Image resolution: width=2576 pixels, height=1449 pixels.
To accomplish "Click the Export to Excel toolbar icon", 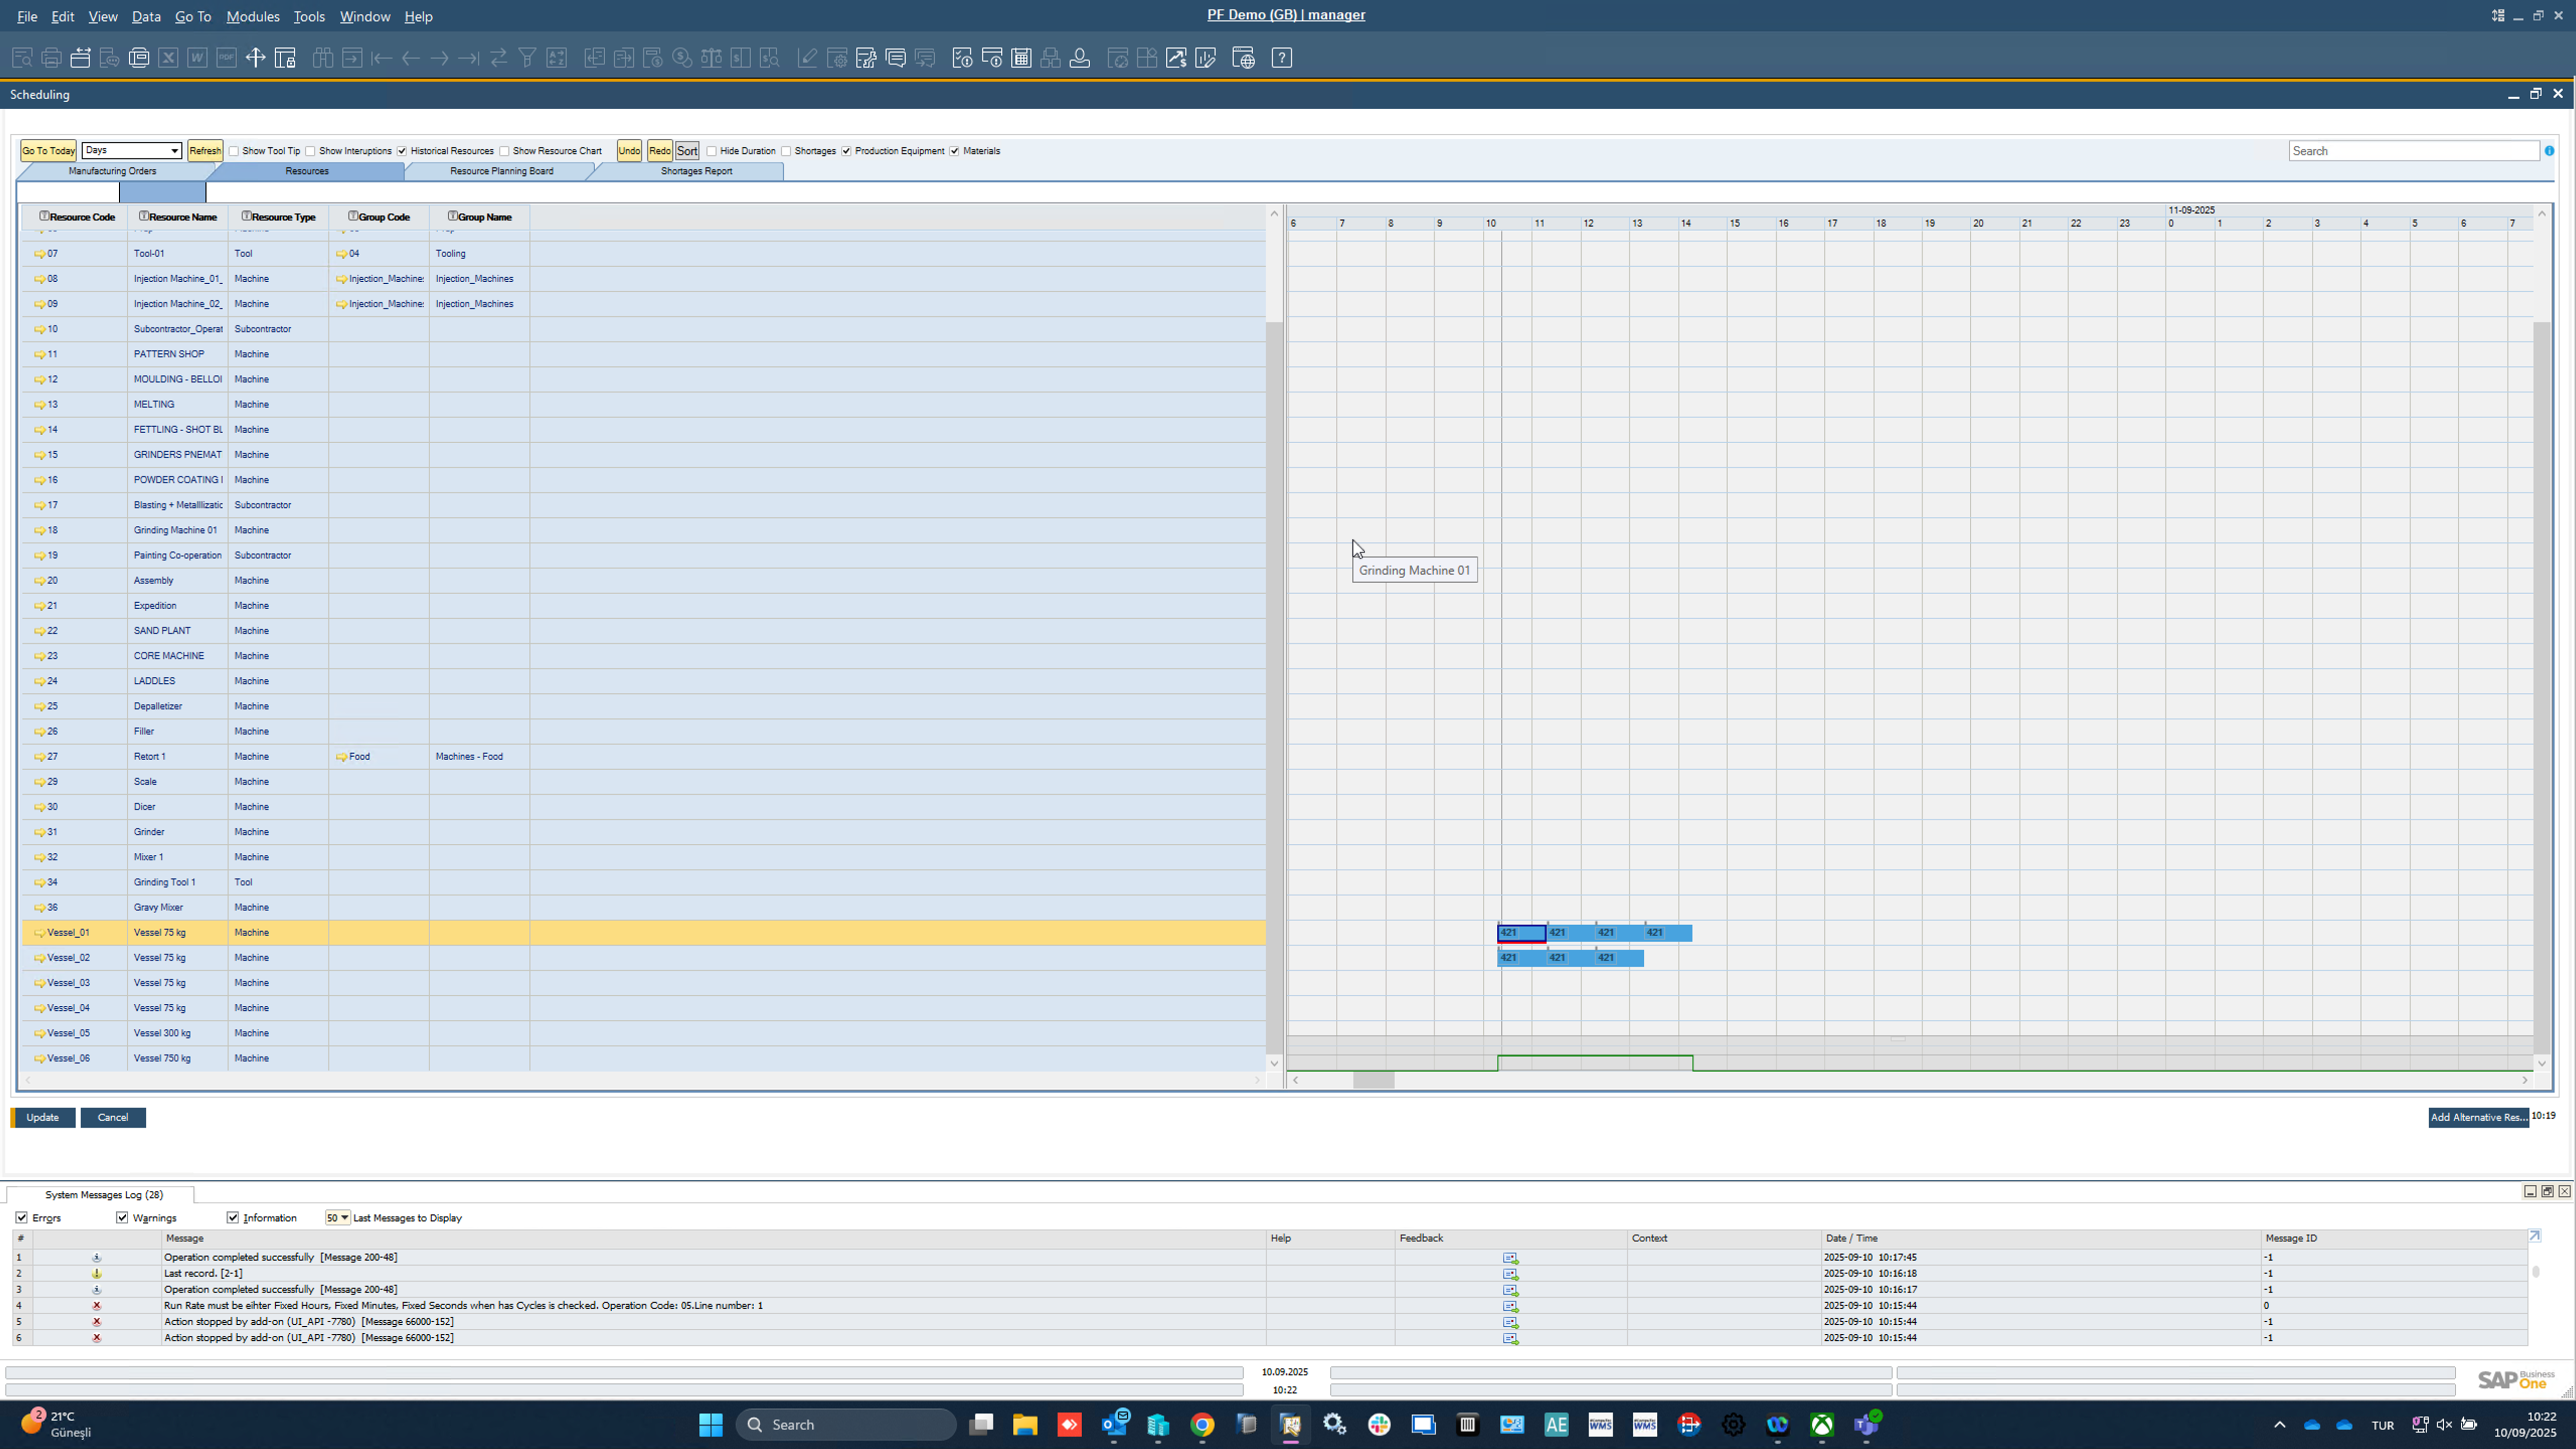I will pyautogui.click(x=168, y=58).
